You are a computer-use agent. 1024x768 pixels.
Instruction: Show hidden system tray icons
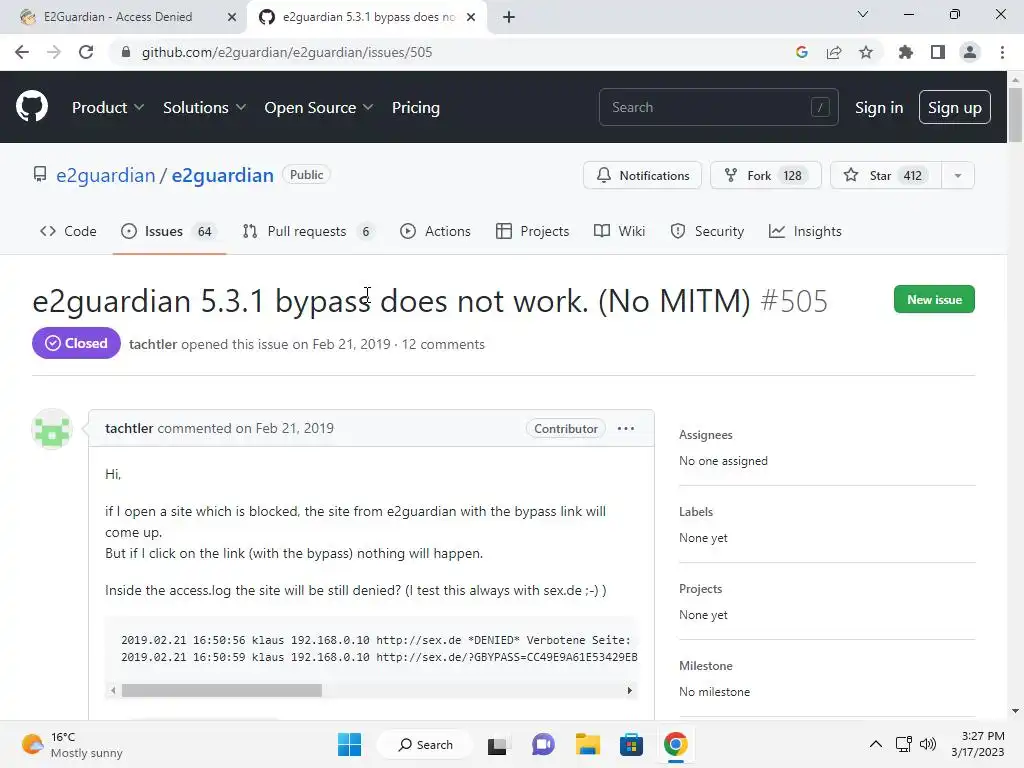876,744
